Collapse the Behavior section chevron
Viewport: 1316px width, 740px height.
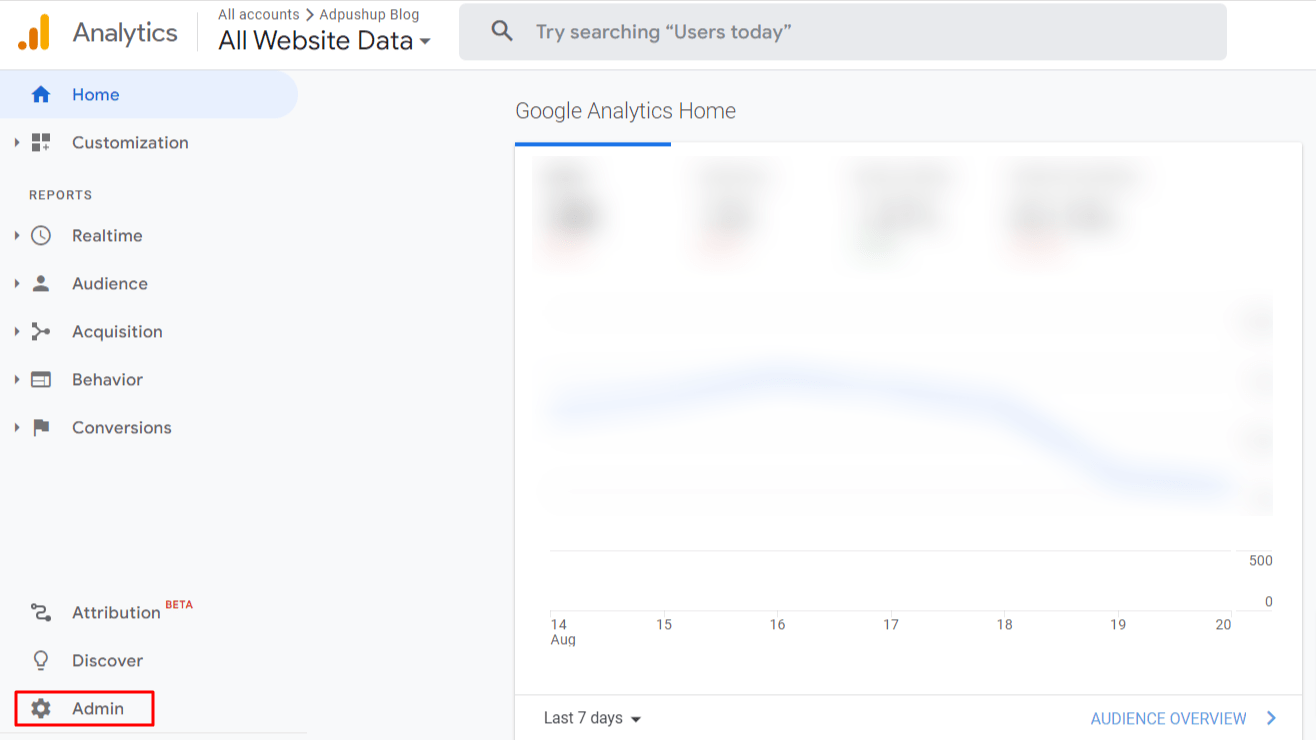click(x=16, y=379)
